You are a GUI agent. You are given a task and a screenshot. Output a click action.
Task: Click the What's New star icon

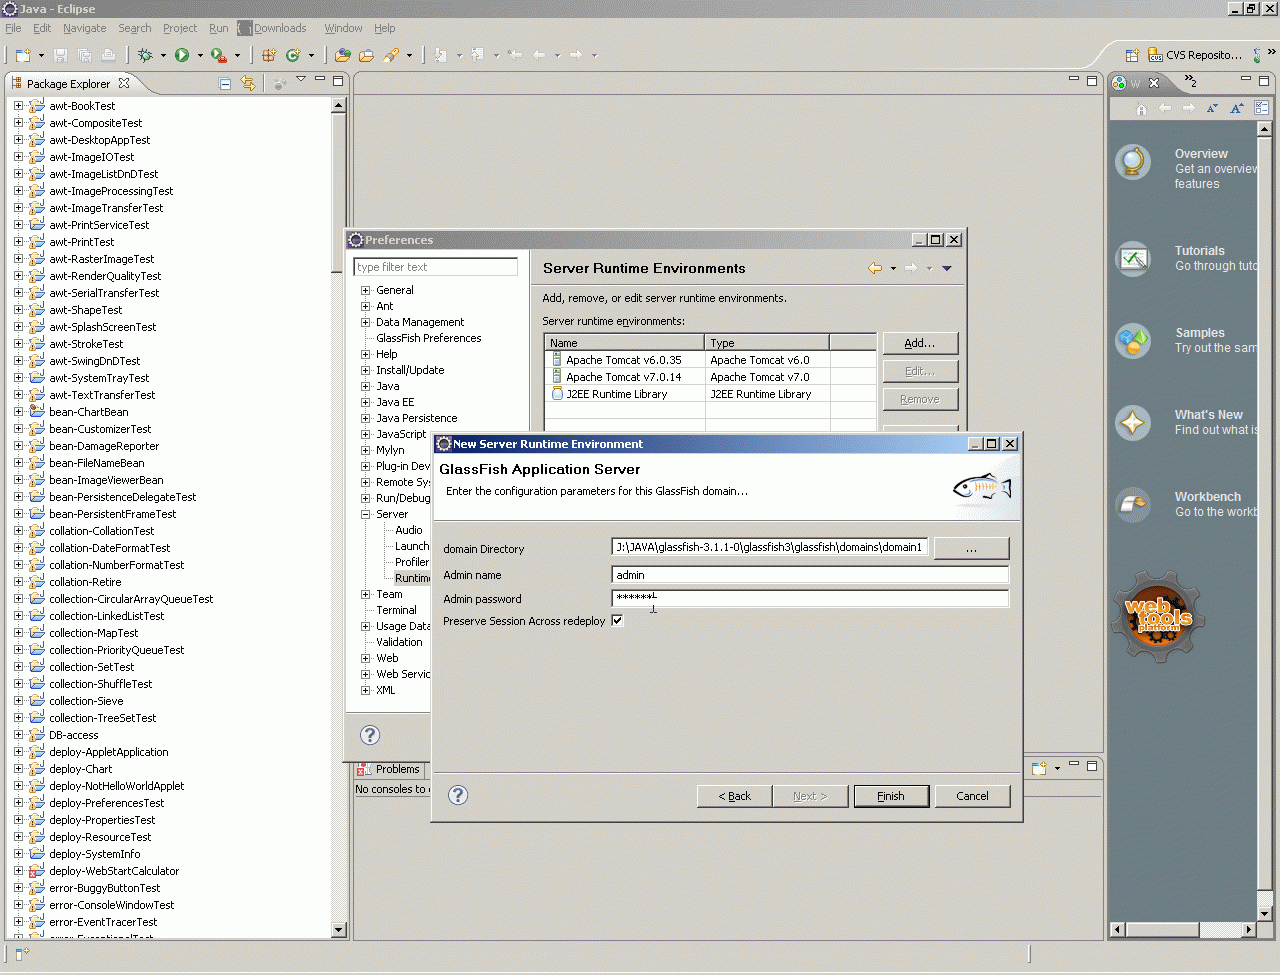[x=1133, y=423]
